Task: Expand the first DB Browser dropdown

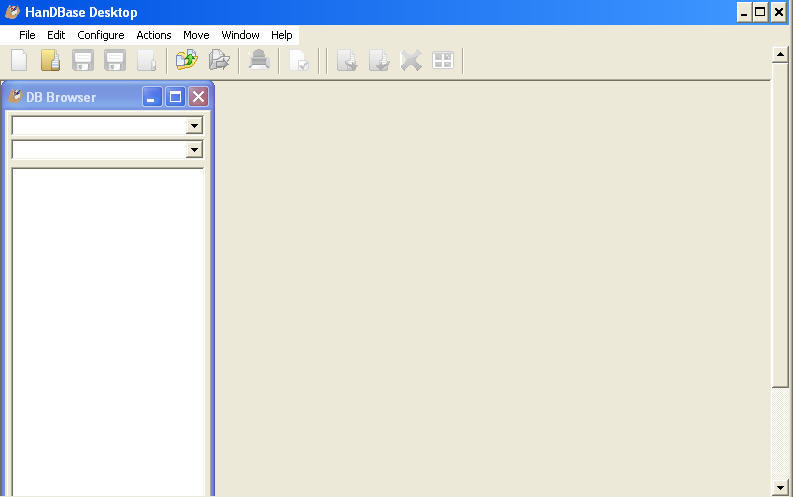Action: click(x=194, y=126)
